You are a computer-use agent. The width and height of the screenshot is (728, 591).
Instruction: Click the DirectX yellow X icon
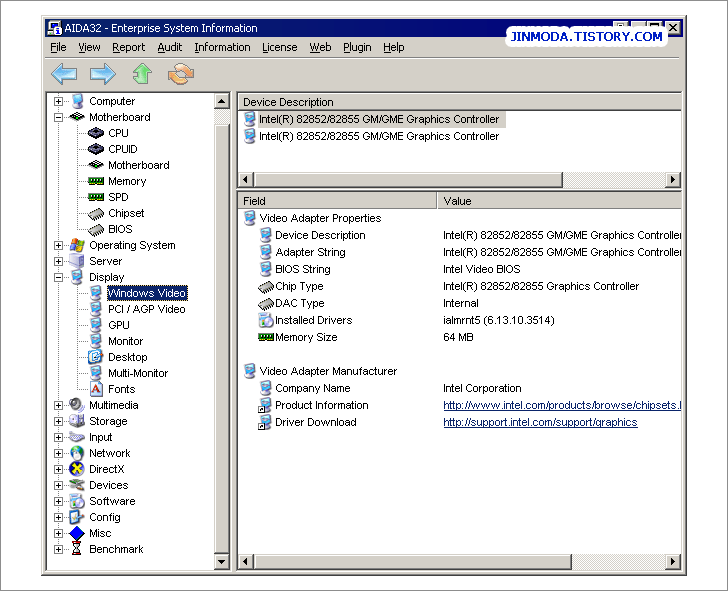point(77,469)
